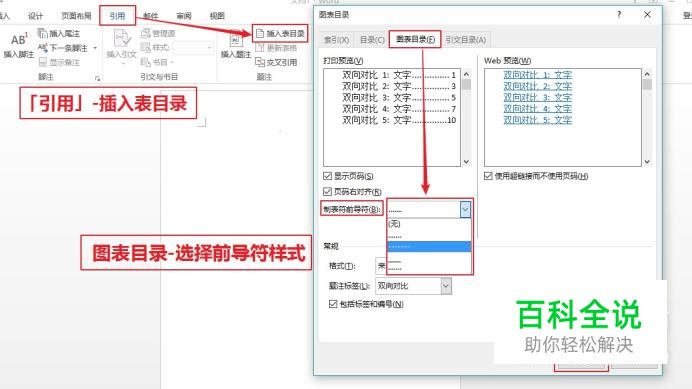The height and width of the screenshot is (389, 692).
Task: Toggle the 使用超链接而不使用页码(H) checkbox
Action: tap(488, 176)
